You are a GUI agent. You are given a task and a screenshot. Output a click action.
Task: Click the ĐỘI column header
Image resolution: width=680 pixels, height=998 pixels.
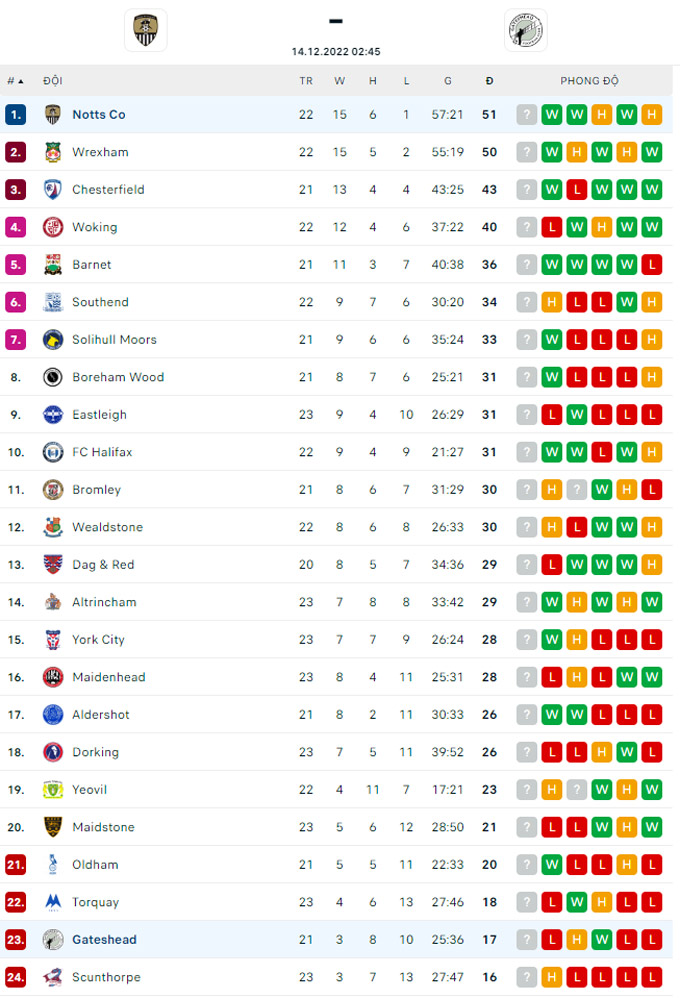(53, 81)
